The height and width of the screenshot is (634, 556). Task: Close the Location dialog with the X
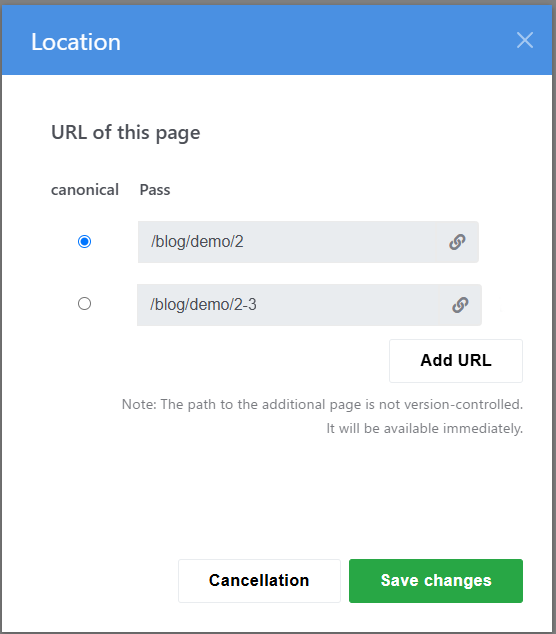point(524,40)
